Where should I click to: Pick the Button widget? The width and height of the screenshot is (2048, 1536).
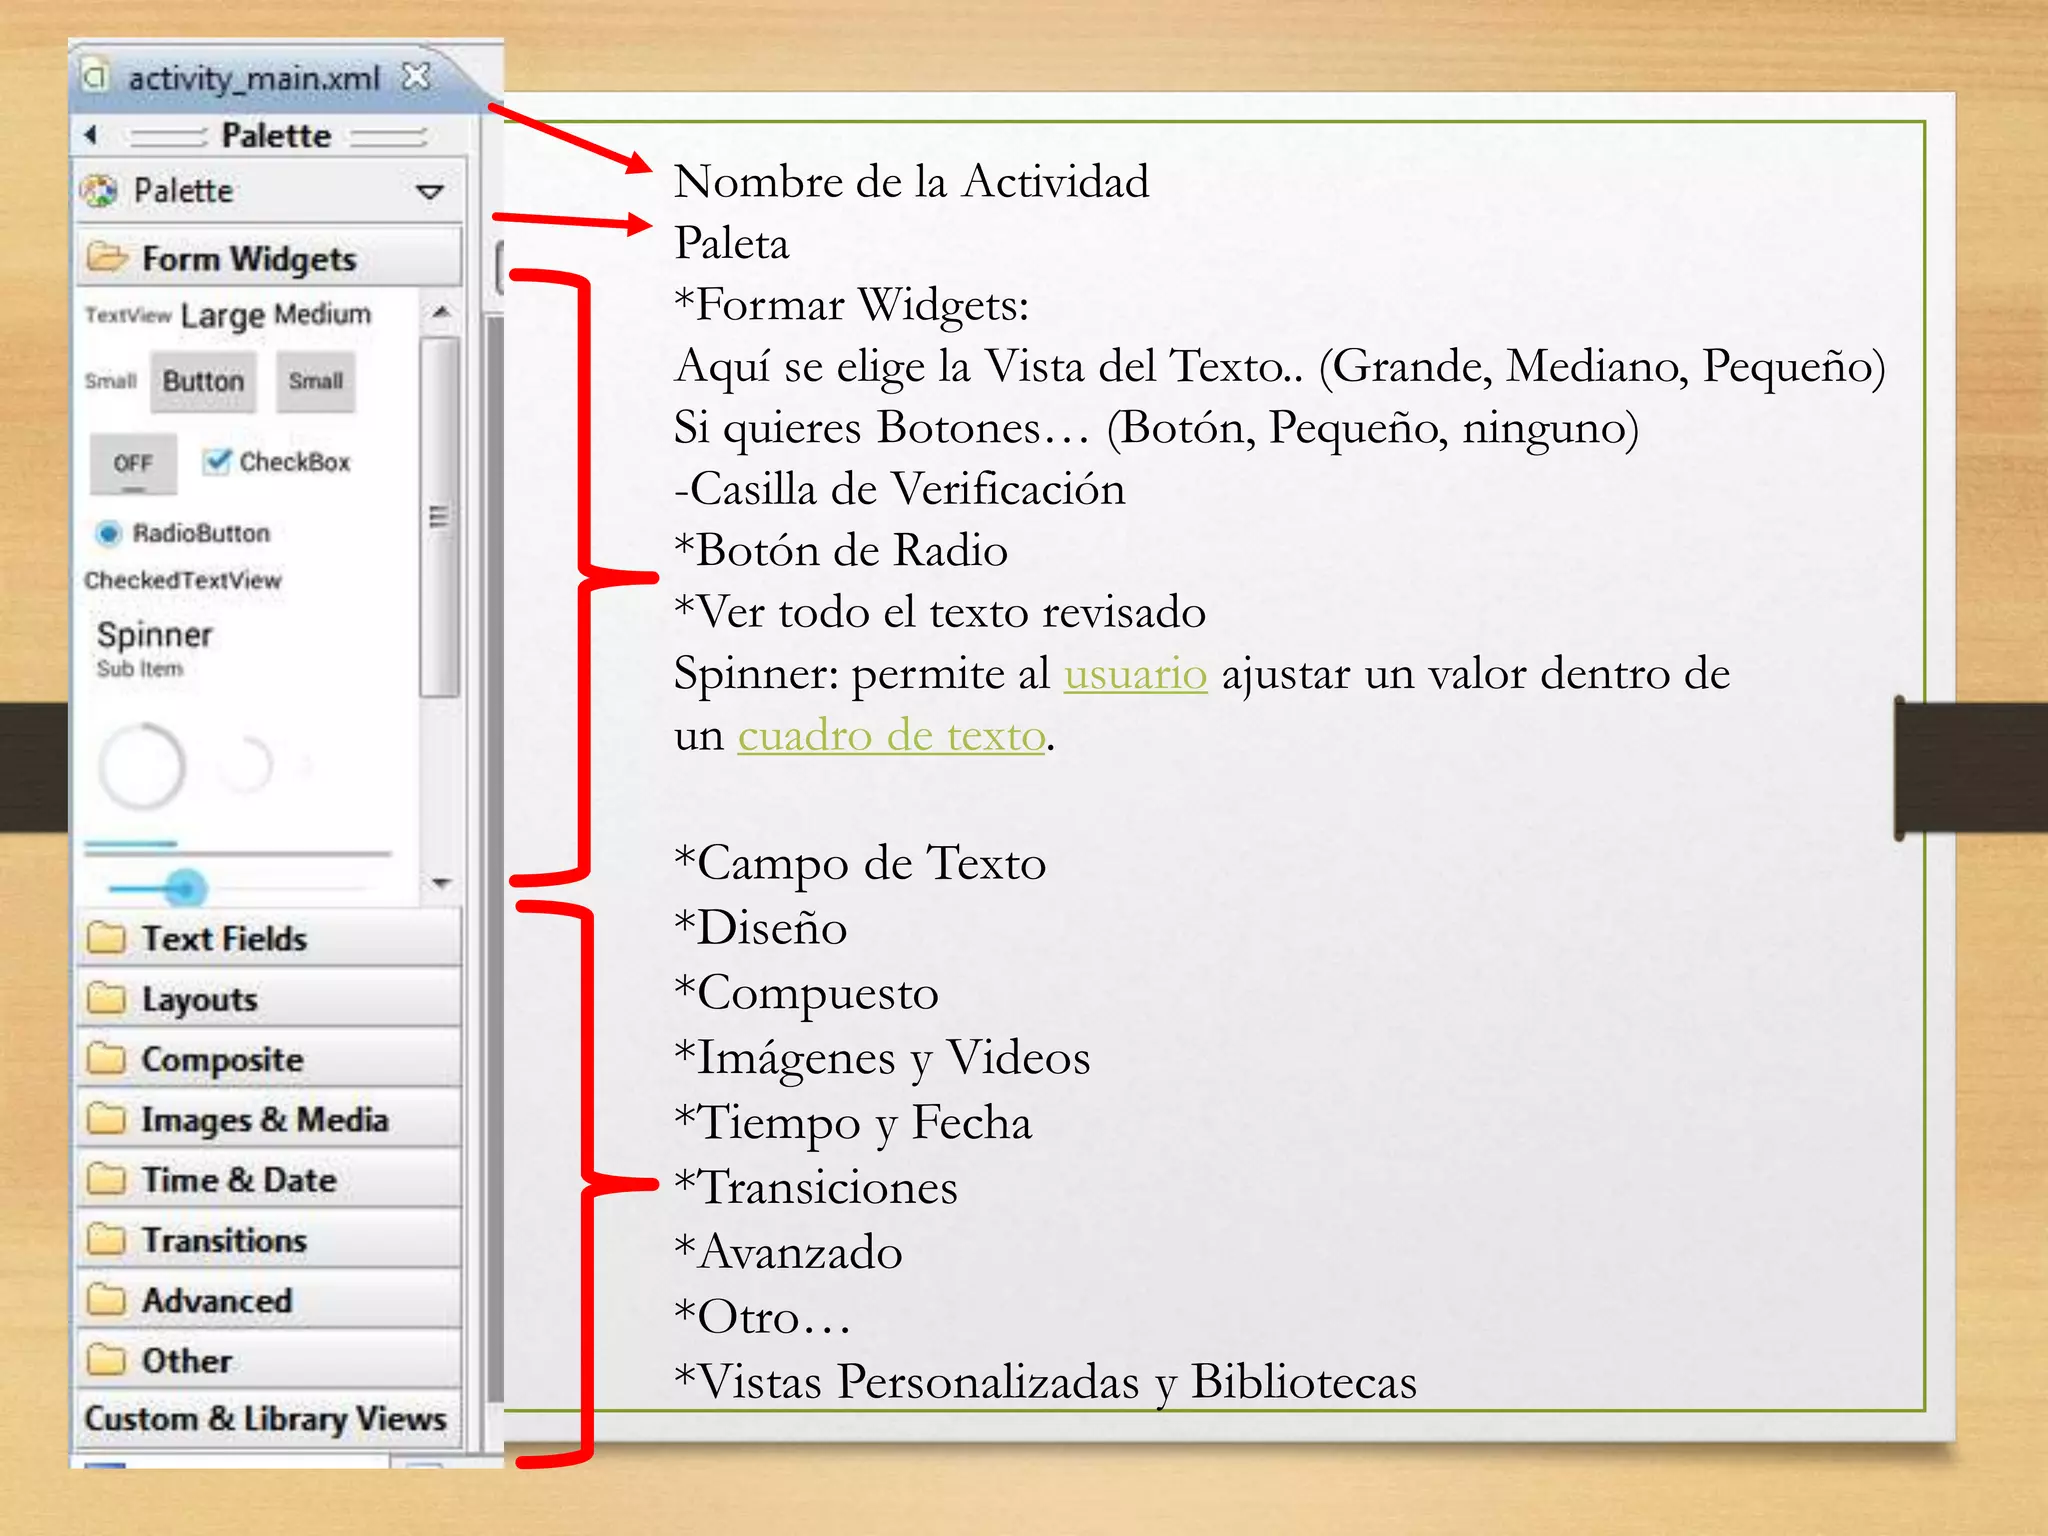coord(203,381)
